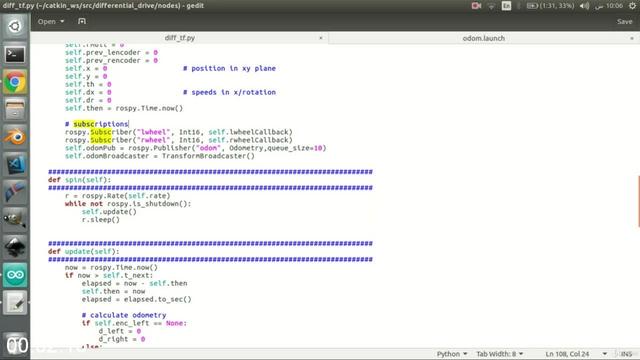640x360 pixels.
Task: Open the Tab Width dropdown
Action: (499, 354)
